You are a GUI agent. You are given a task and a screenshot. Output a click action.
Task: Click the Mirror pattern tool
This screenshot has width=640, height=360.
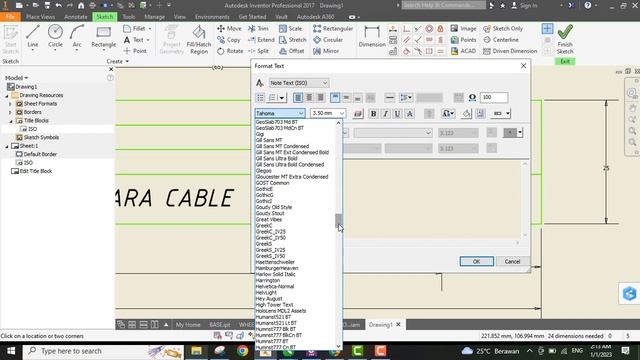pyautogui.click(x=326, y=51)
